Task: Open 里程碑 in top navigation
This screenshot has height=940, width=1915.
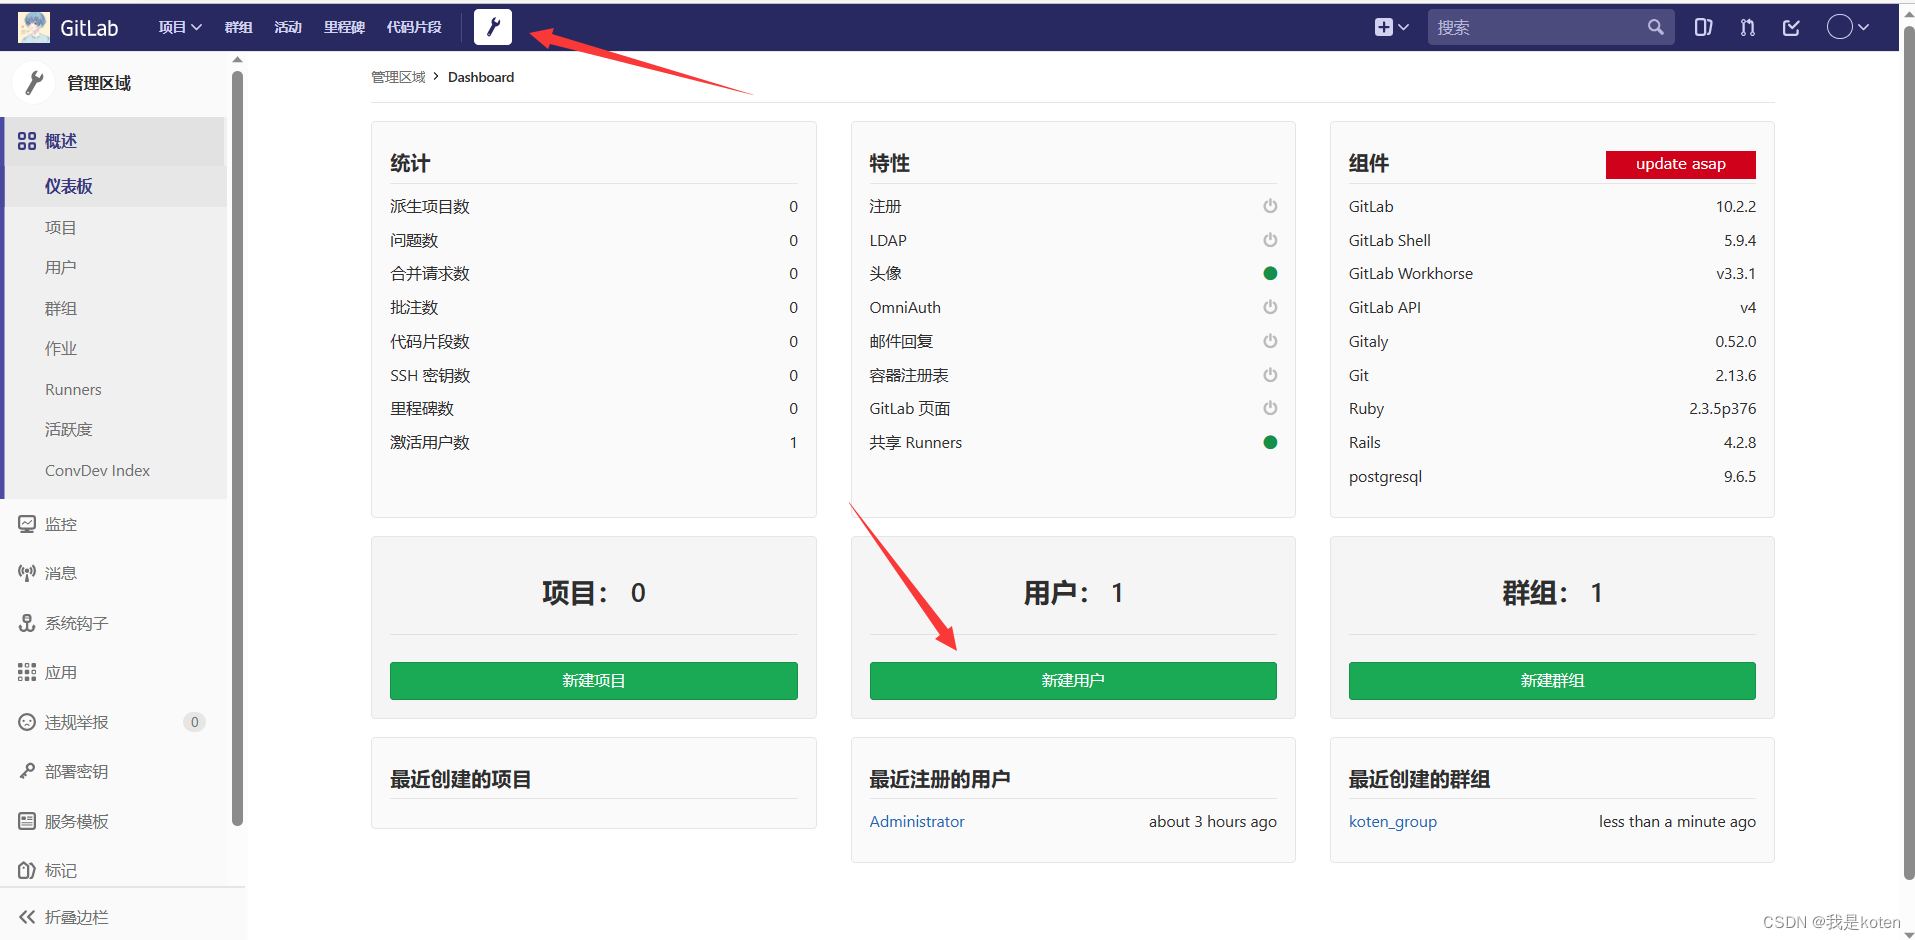Action: (x=344, y=27)
